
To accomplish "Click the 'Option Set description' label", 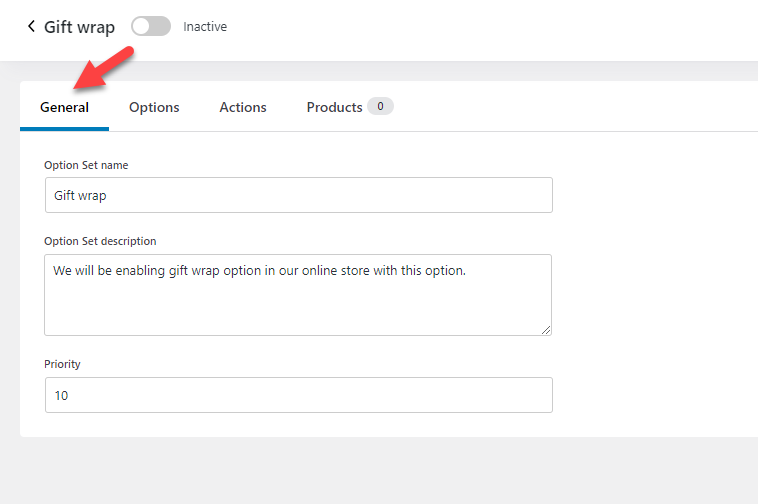I will pos(100,241).
